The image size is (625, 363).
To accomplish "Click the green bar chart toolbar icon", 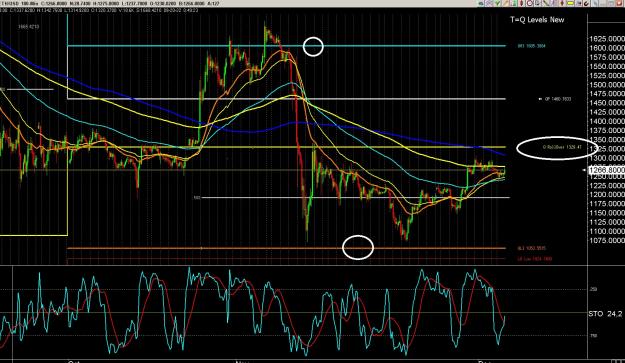I will [514, 3].
